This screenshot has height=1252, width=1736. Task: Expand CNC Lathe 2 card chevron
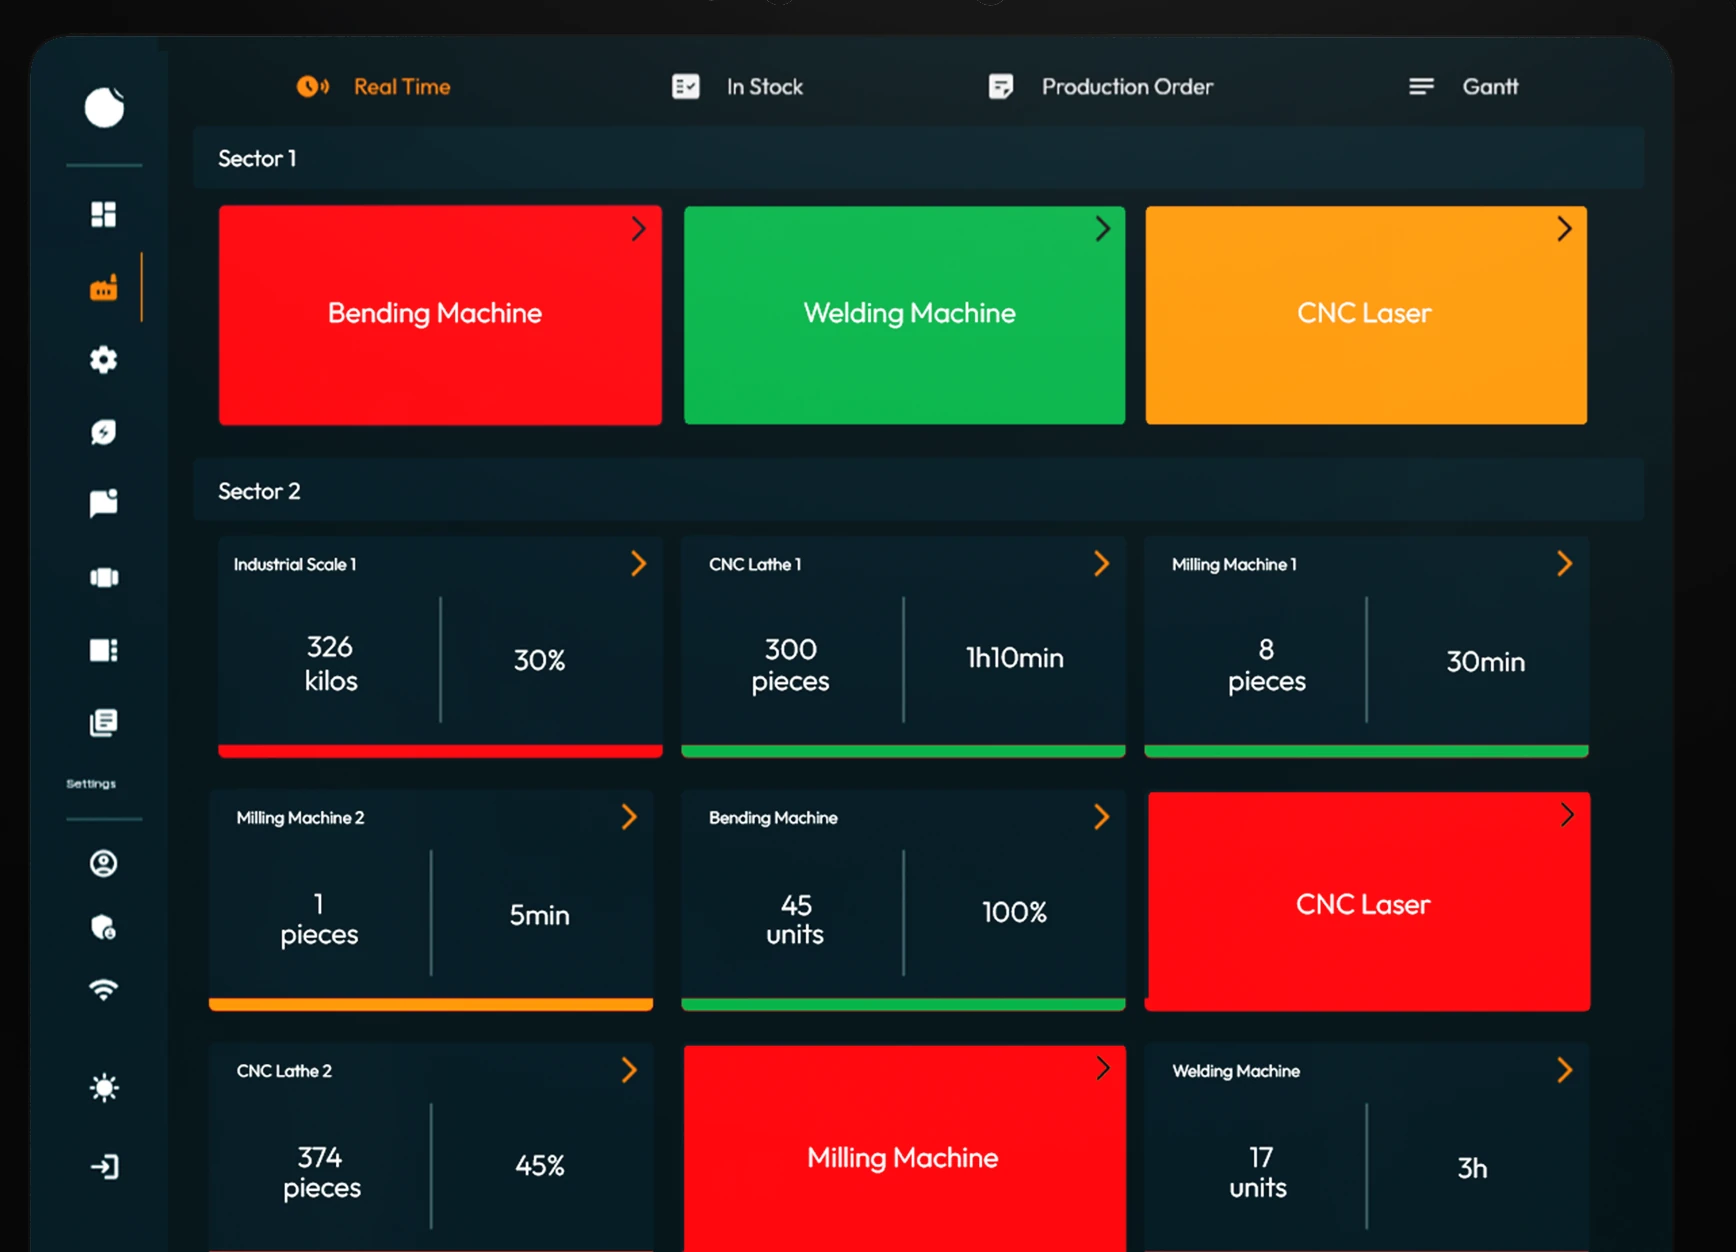point(629,1070)
